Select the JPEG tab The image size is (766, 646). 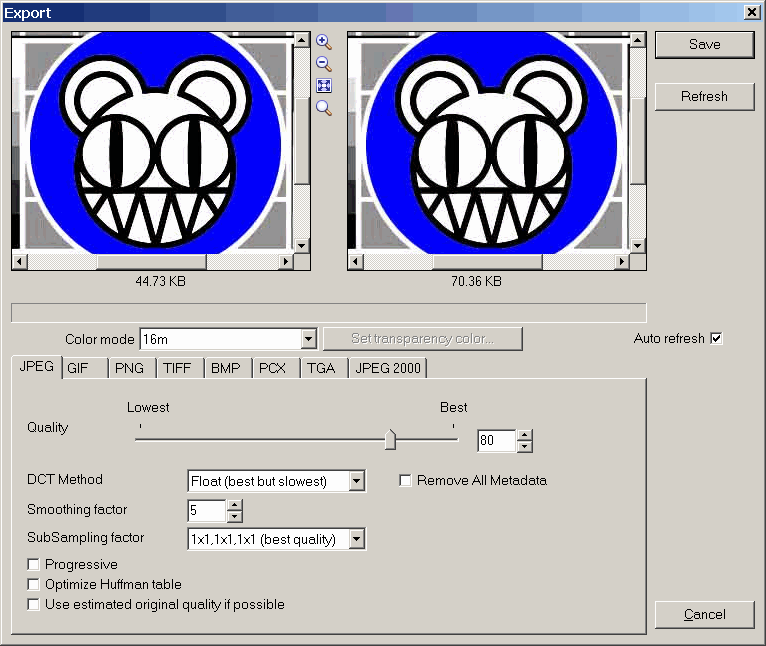click(37, 366)
